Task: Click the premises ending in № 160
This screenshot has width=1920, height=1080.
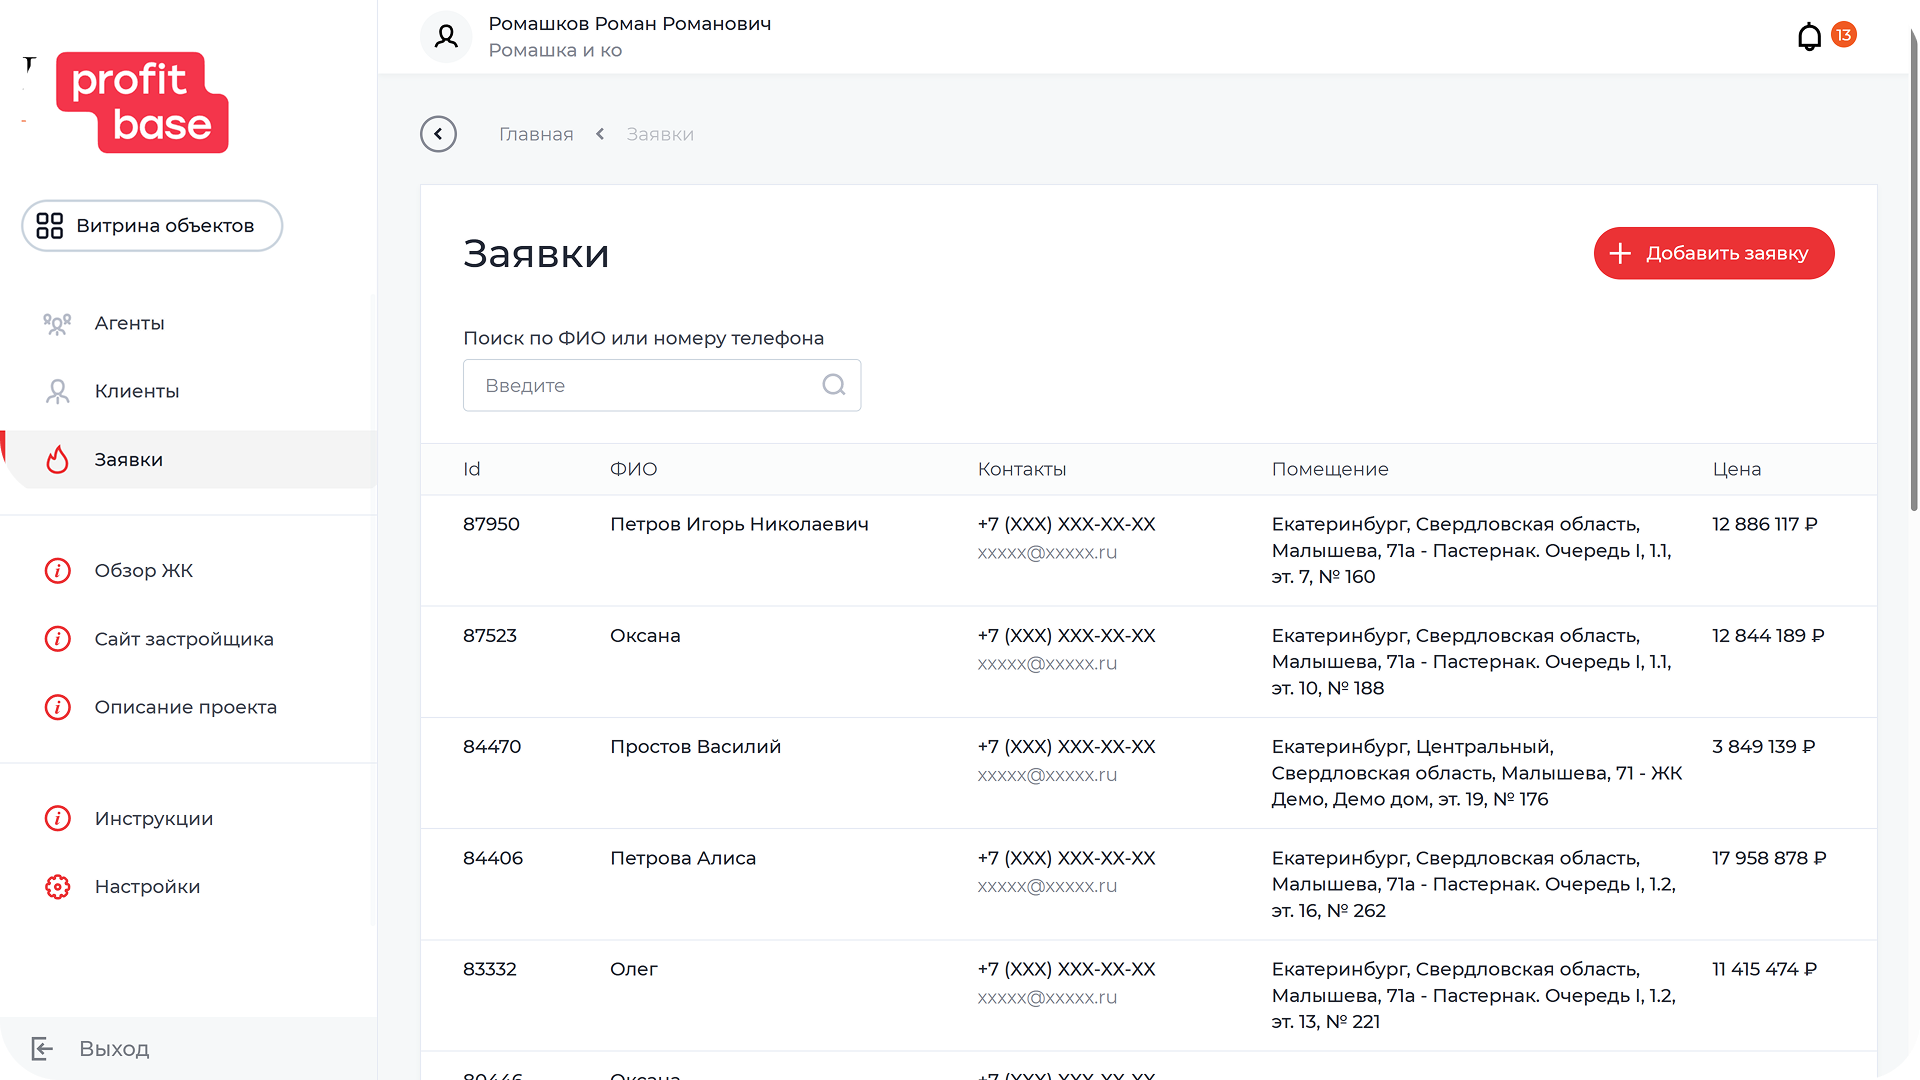Action: point(1471,550)
